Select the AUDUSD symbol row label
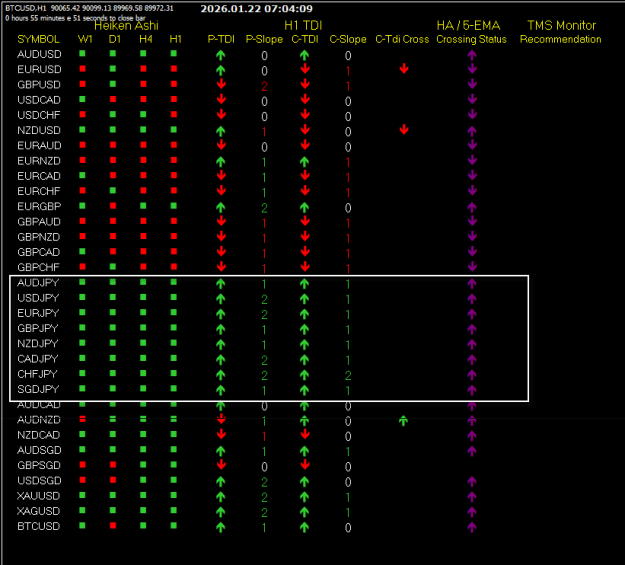 39,54
